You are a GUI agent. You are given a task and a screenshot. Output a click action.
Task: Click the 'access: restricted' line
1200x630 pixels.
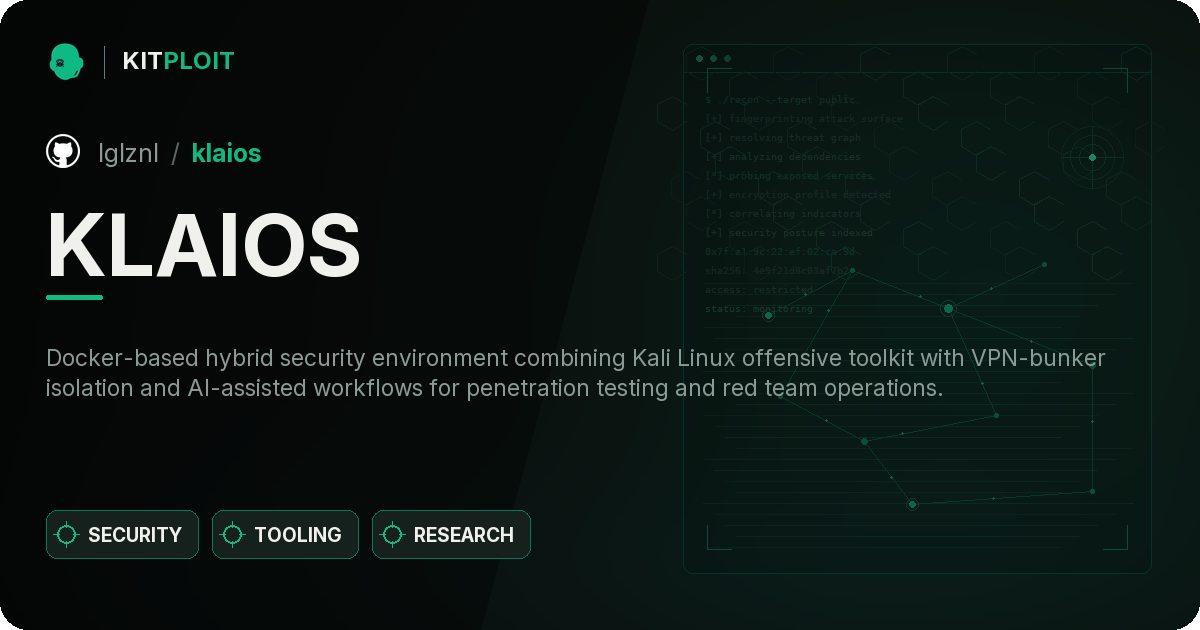(x=759, y=290)
